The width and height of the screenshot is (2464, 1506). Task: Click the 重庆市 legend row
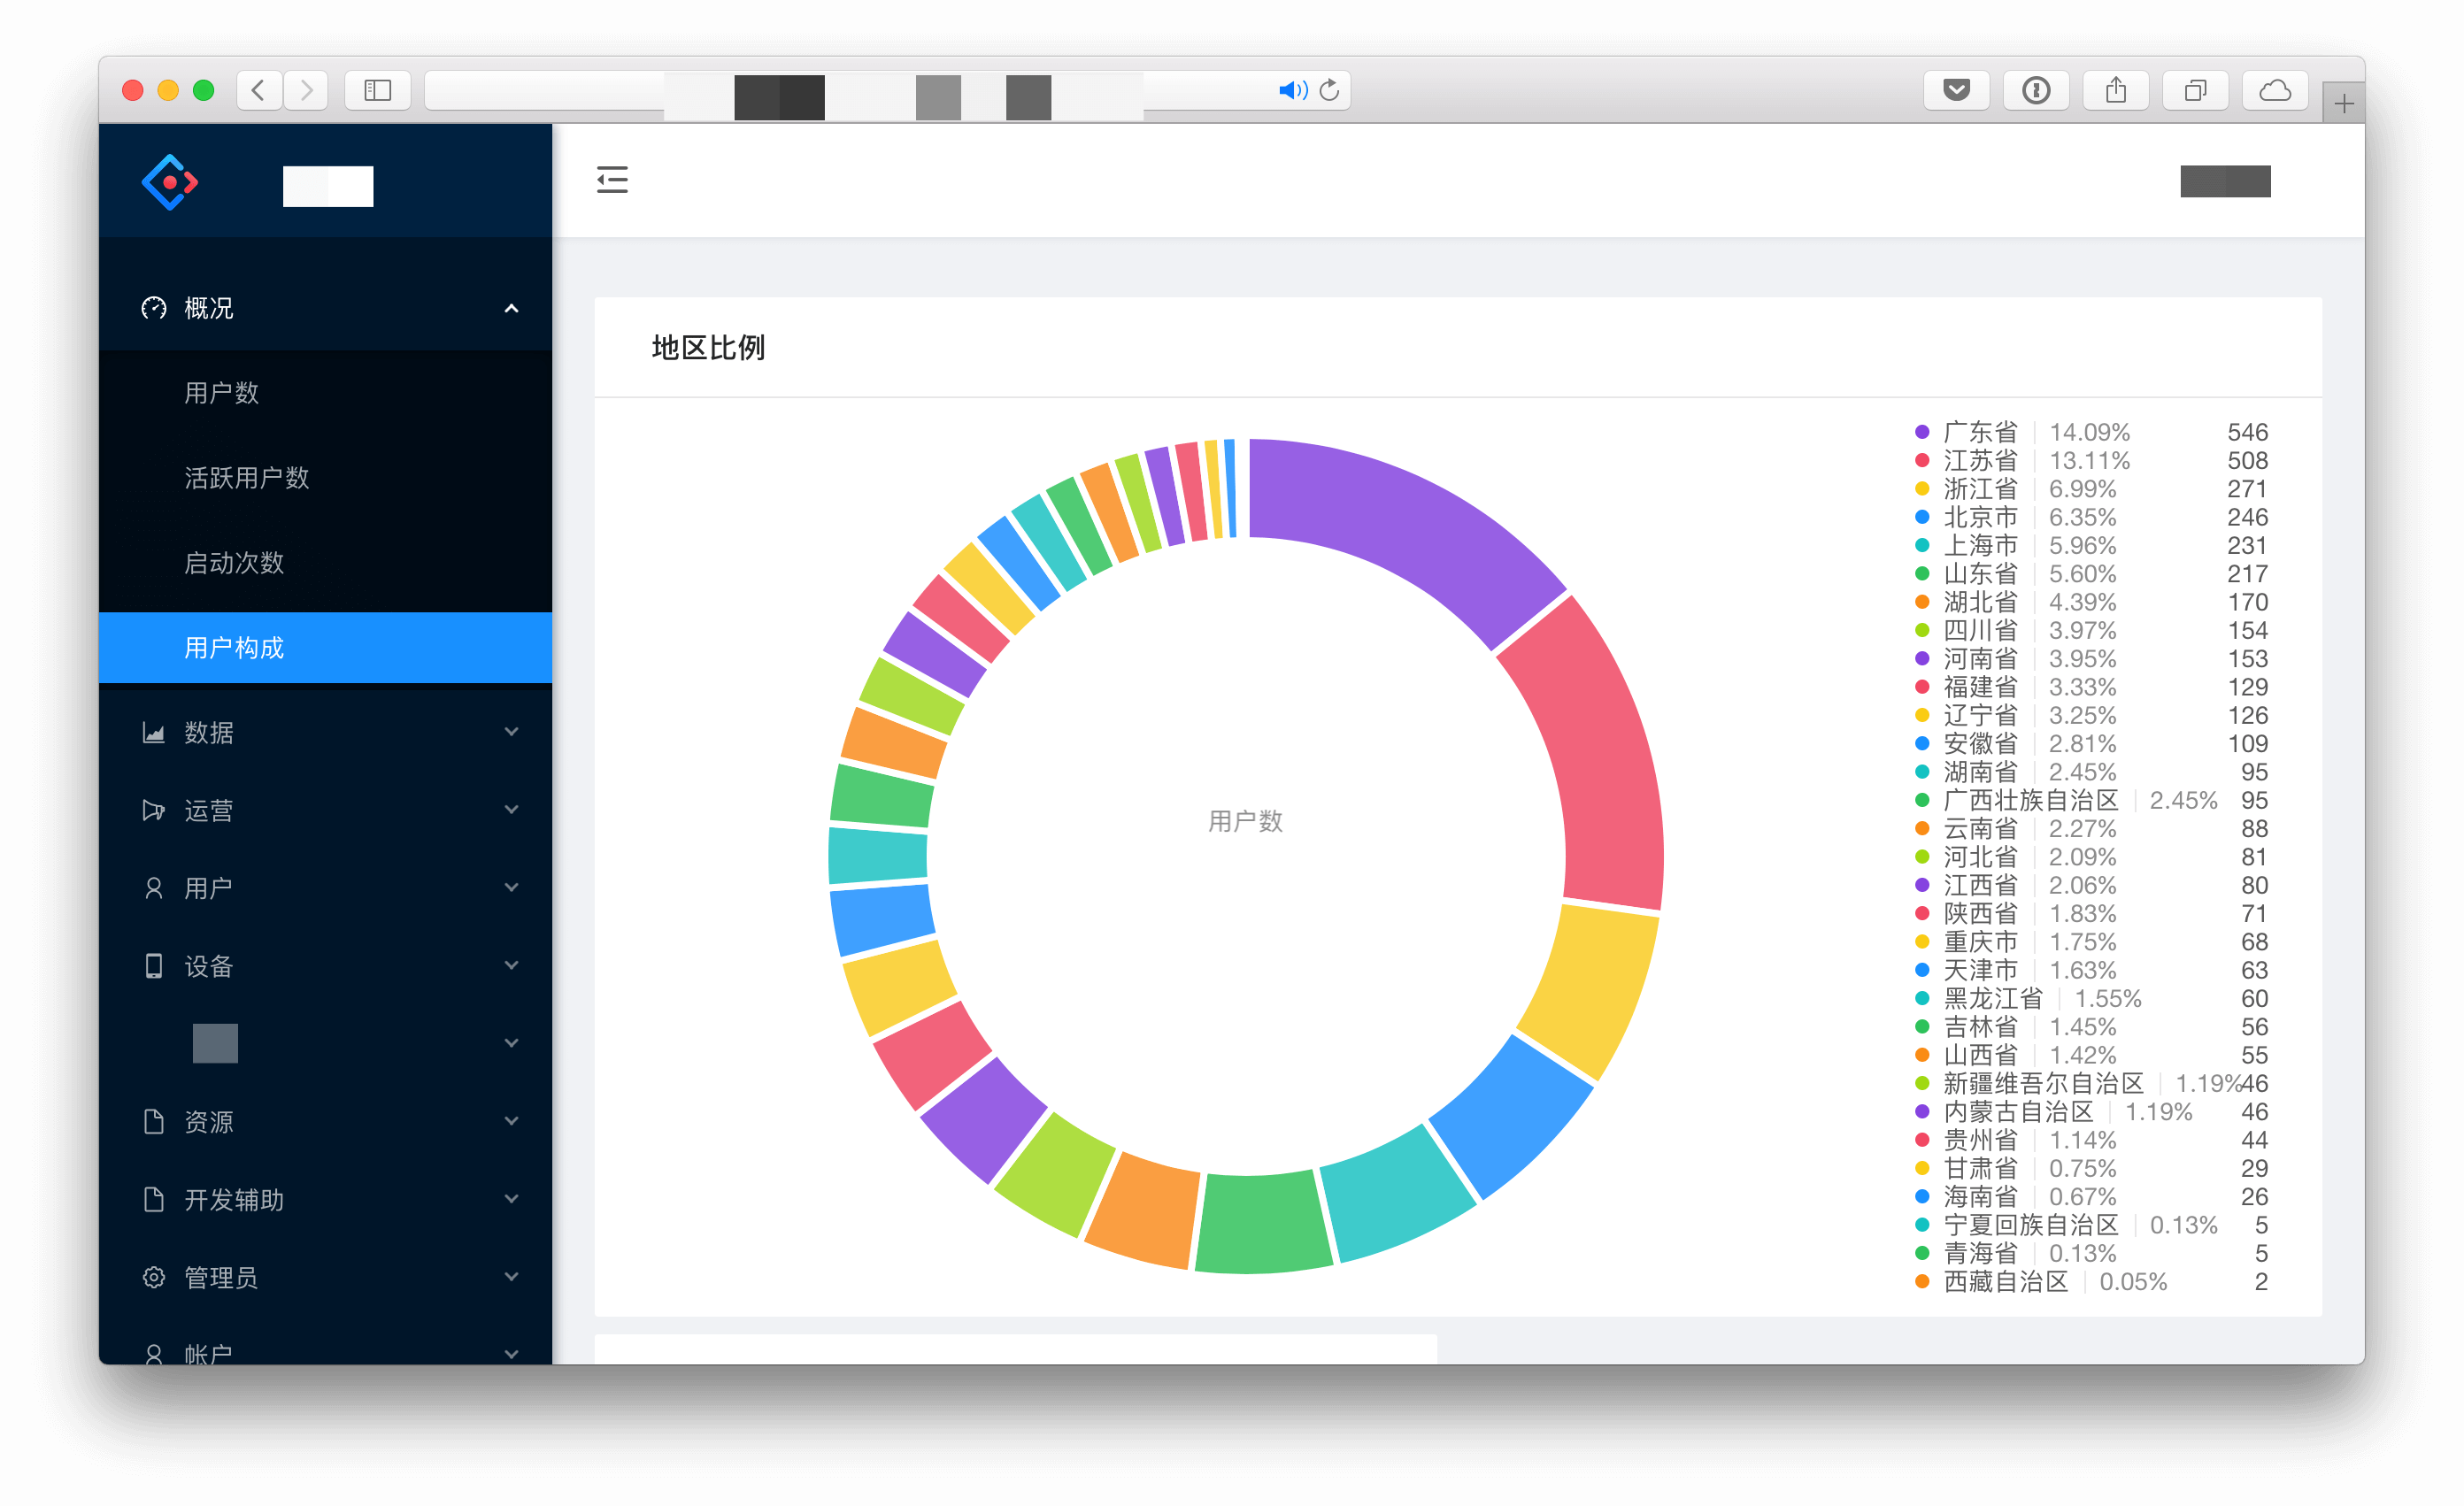[x=2091, y=942]
